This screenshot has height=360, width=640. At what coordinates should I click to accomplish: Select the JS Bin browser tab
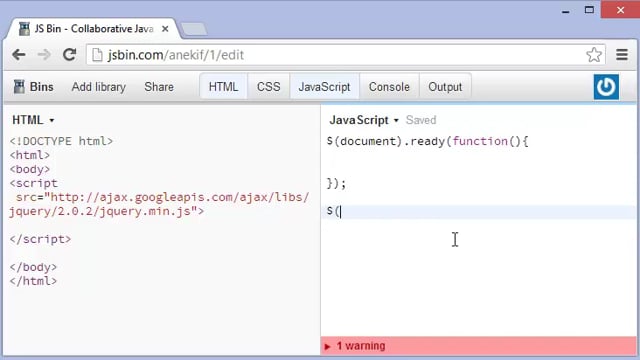(x=94, y=29)
